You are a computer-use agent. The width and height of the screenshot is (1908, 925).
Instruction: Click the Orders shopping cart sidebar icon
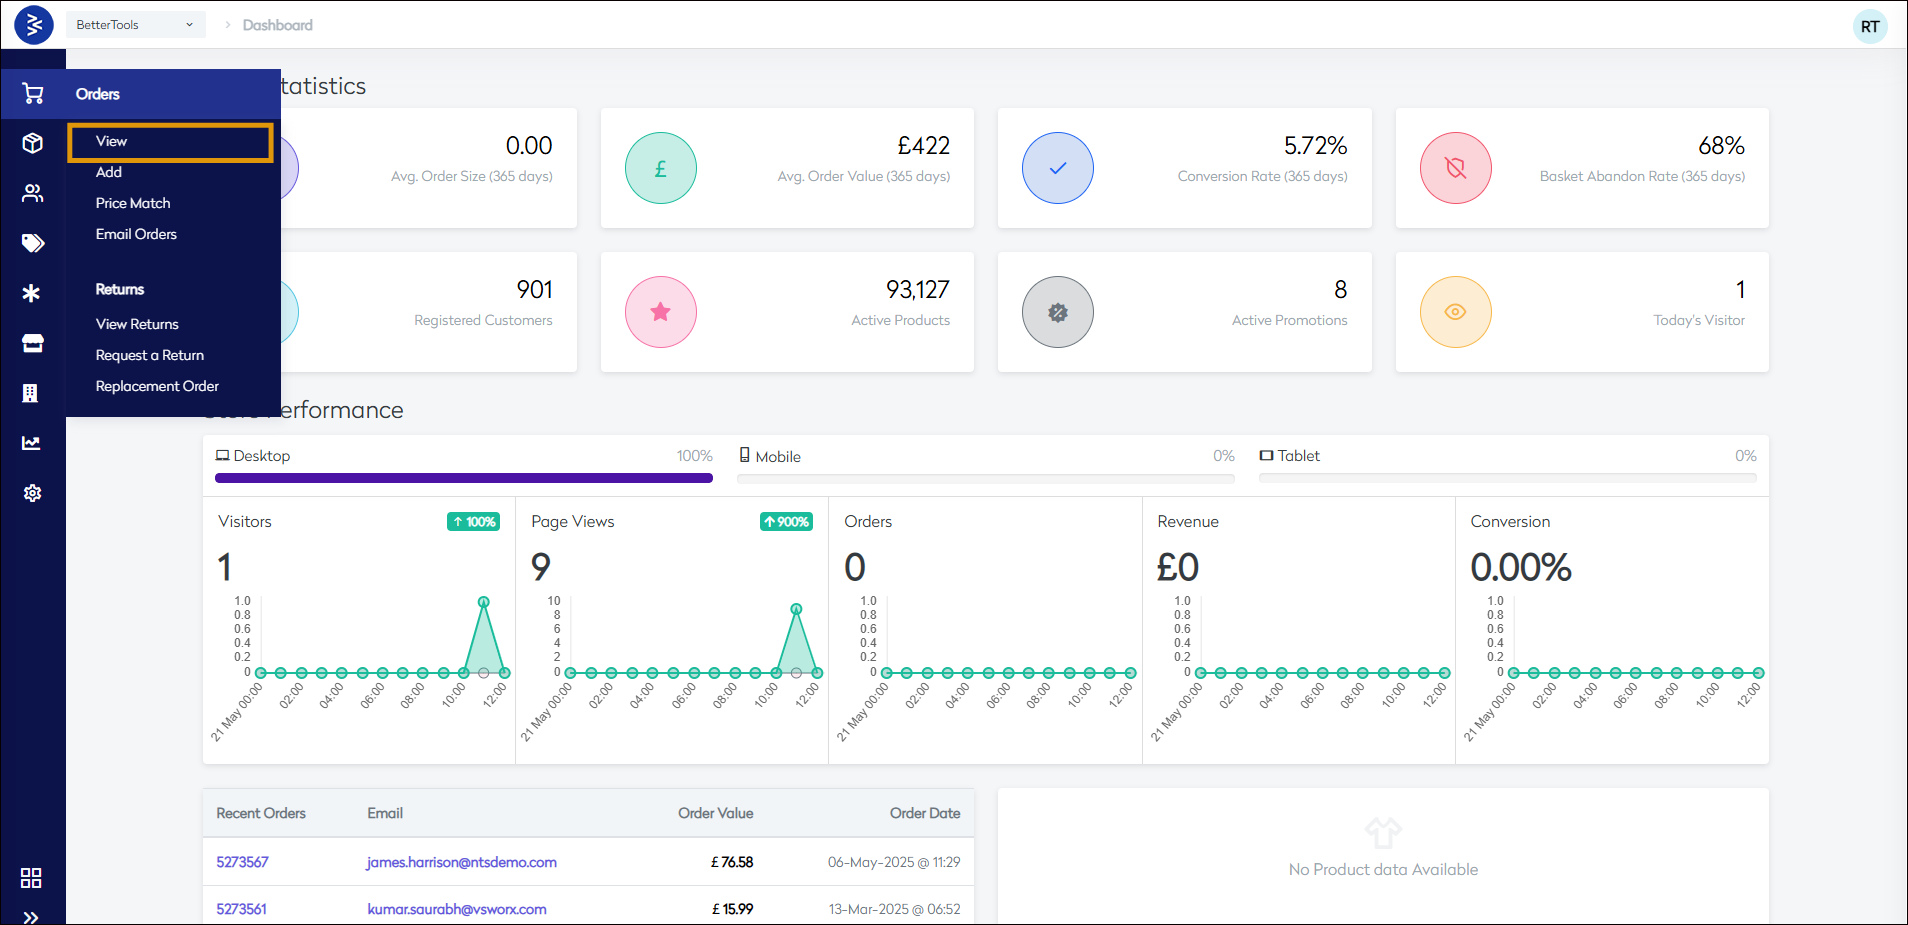33,94
